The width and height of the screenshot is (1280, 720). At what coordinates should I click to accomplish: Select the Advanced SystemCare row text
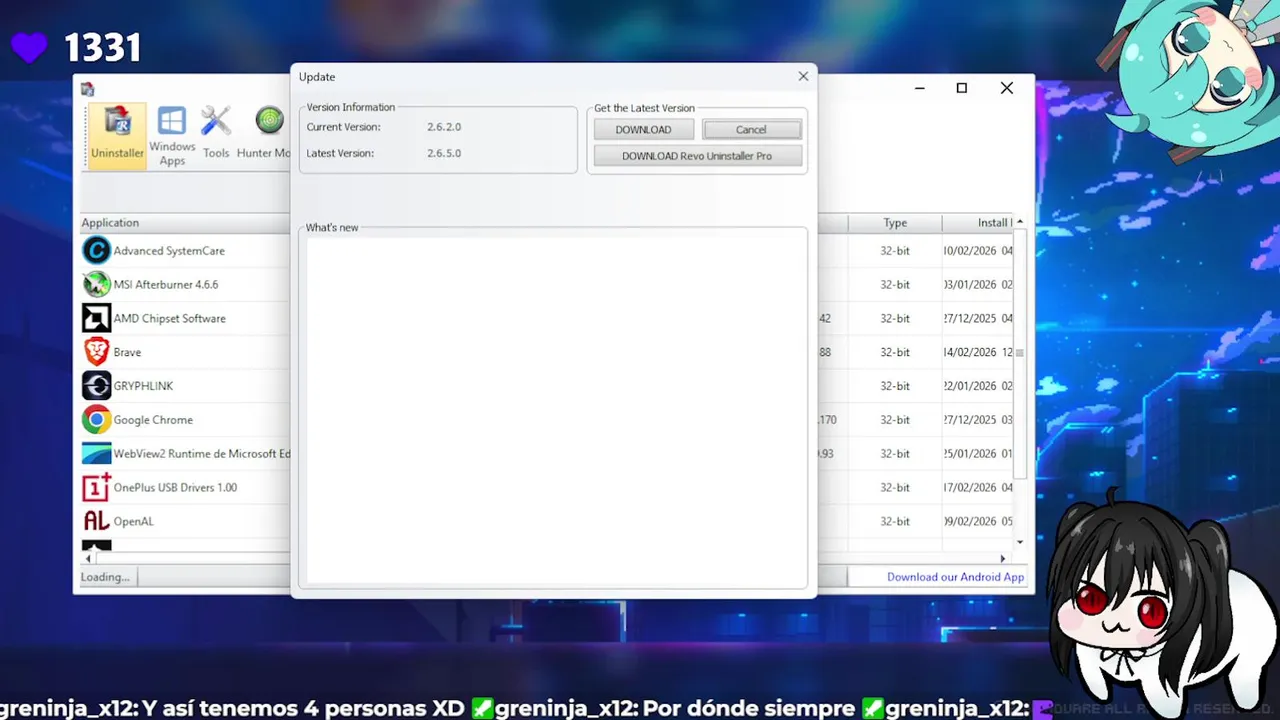169,251
